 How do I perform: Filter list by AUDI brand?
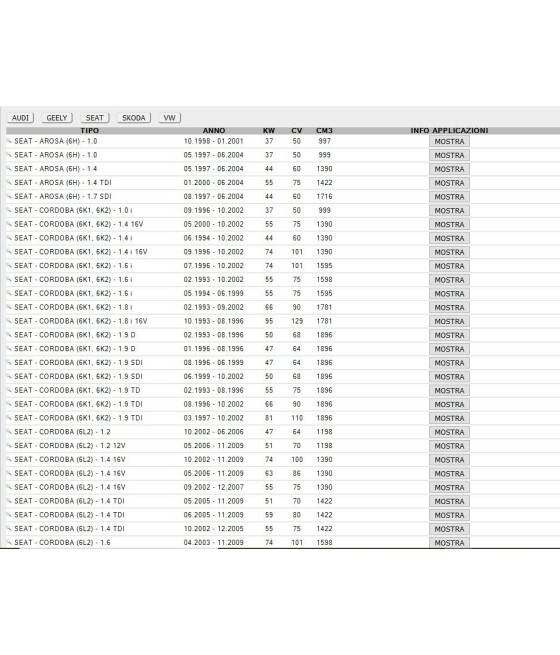pyautogui.click(x=20, y=118)
